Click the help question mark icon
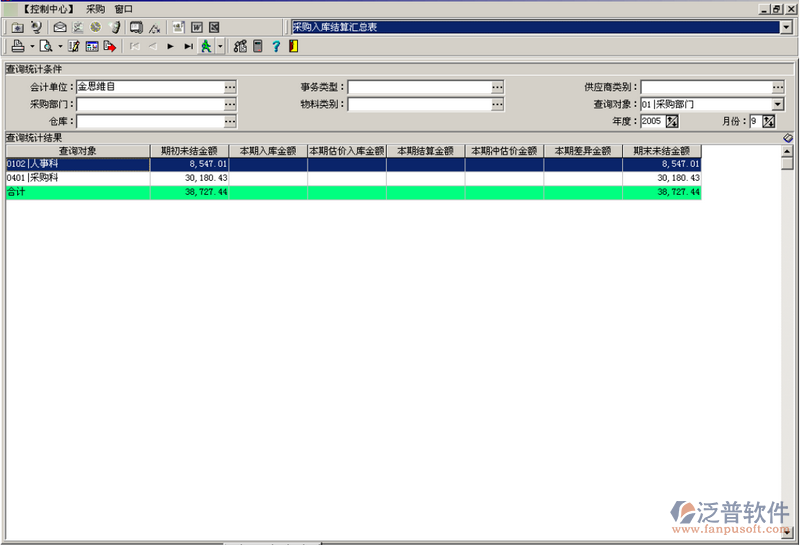800x545 pixels. 276,46
